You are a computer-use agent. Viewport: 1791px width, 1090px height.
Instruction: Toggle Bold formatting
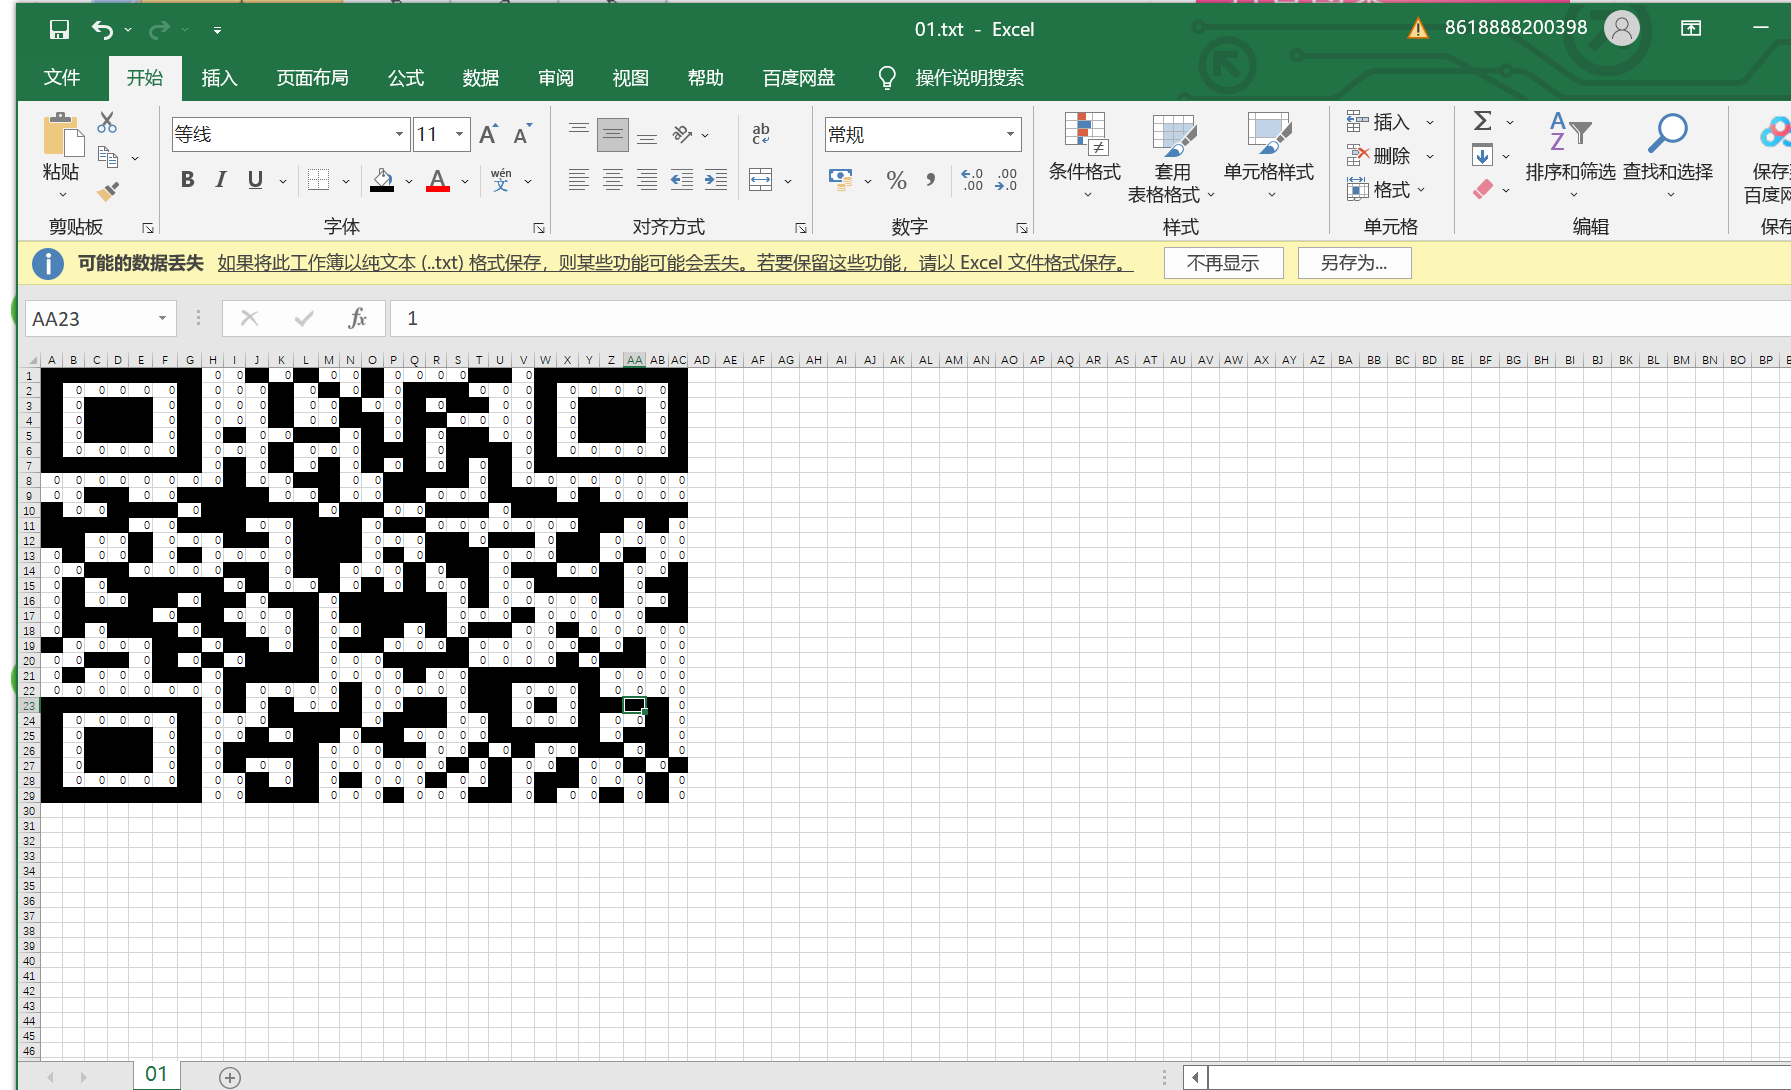(187, 180)
